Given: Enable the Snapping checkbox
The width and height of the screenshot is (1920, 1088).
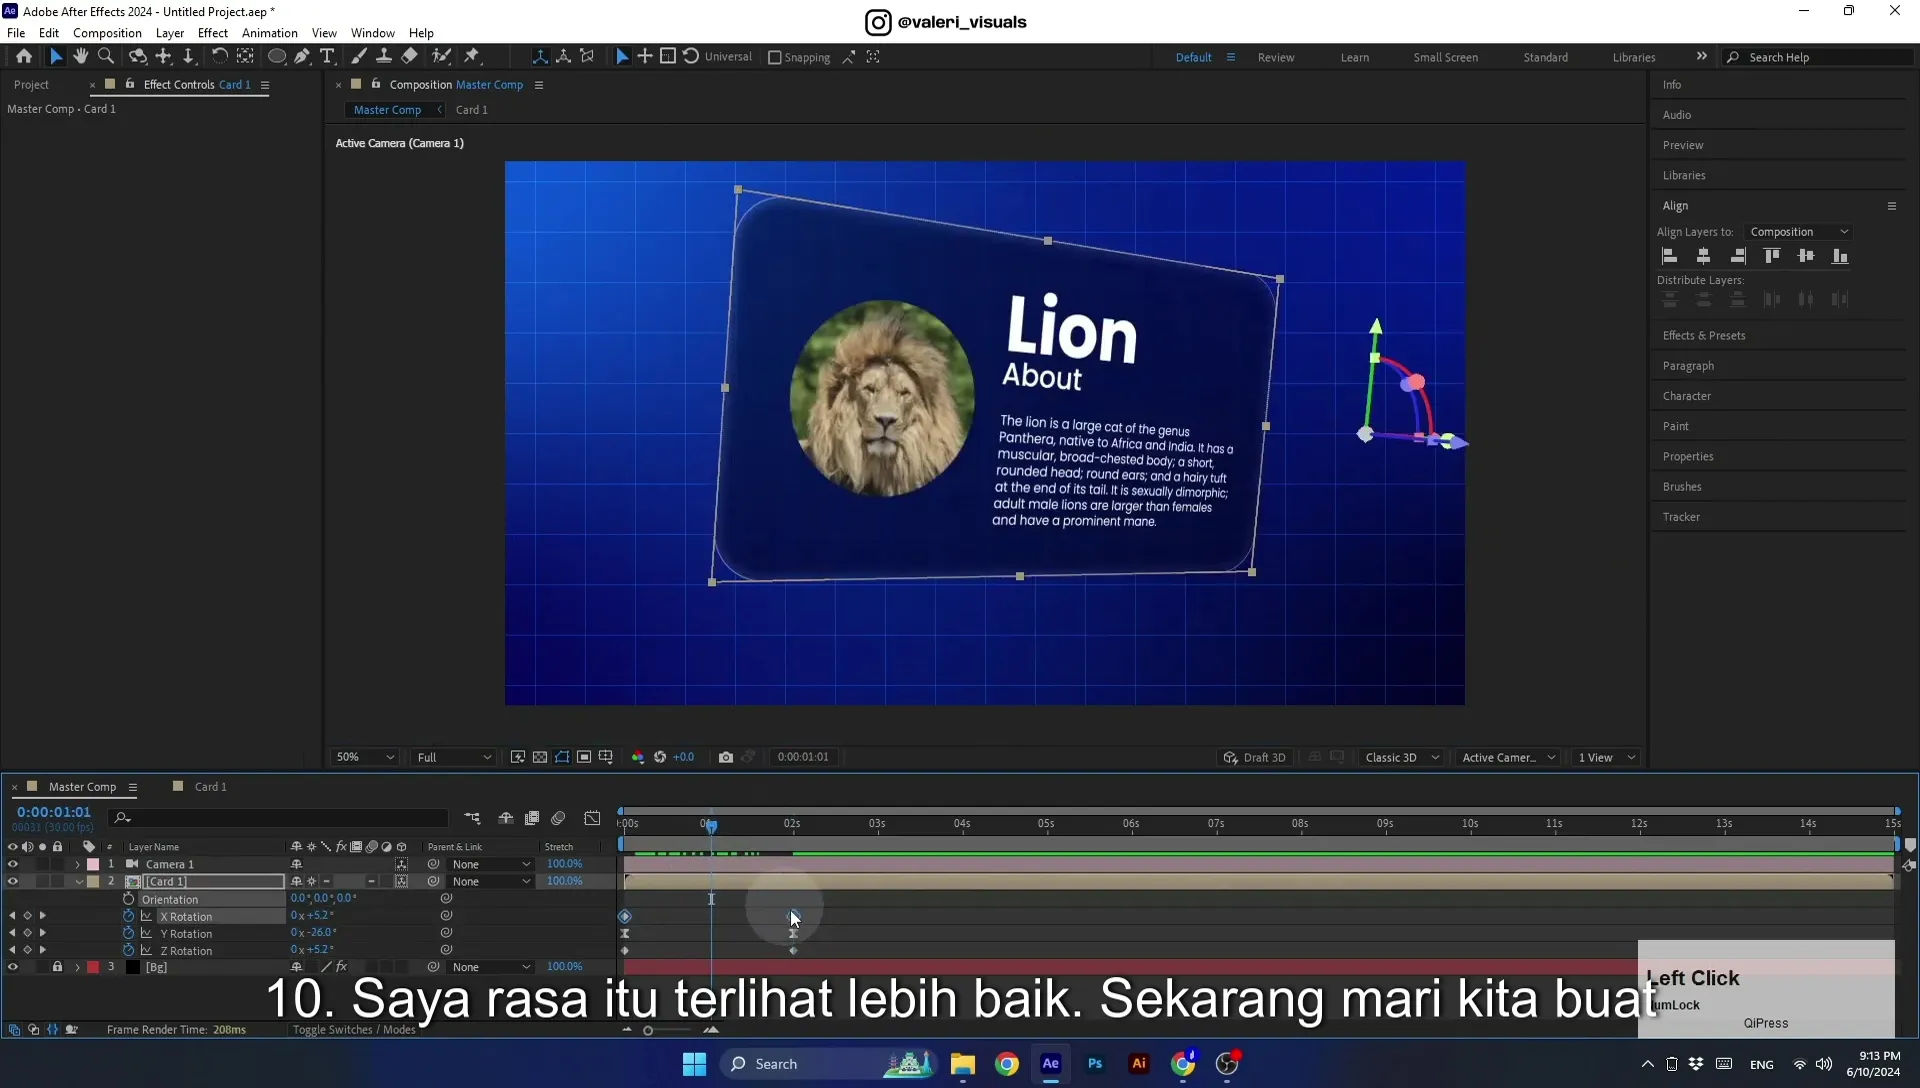Looking at the screenshot, I should [x=774, y=57].
